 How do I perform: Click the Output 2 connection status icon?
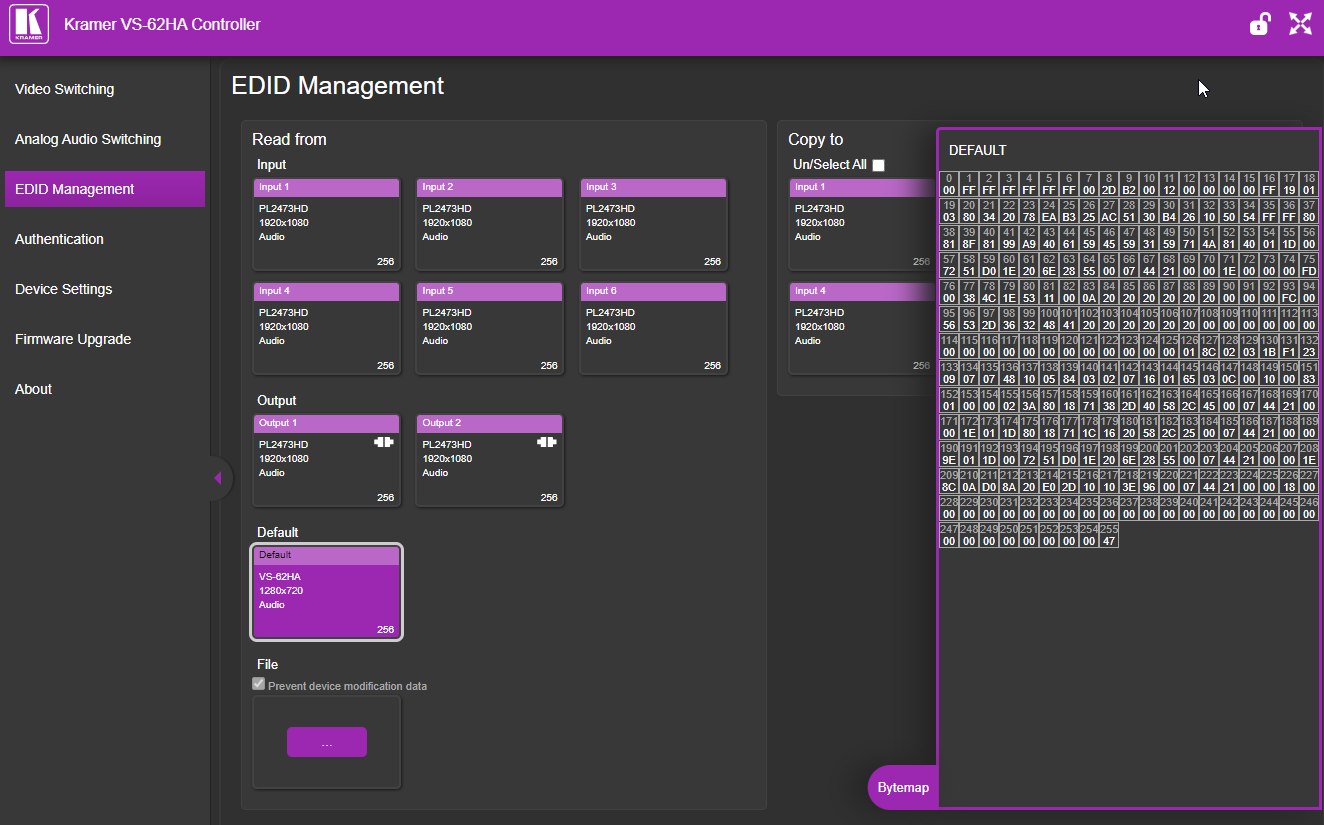[547, 442]
